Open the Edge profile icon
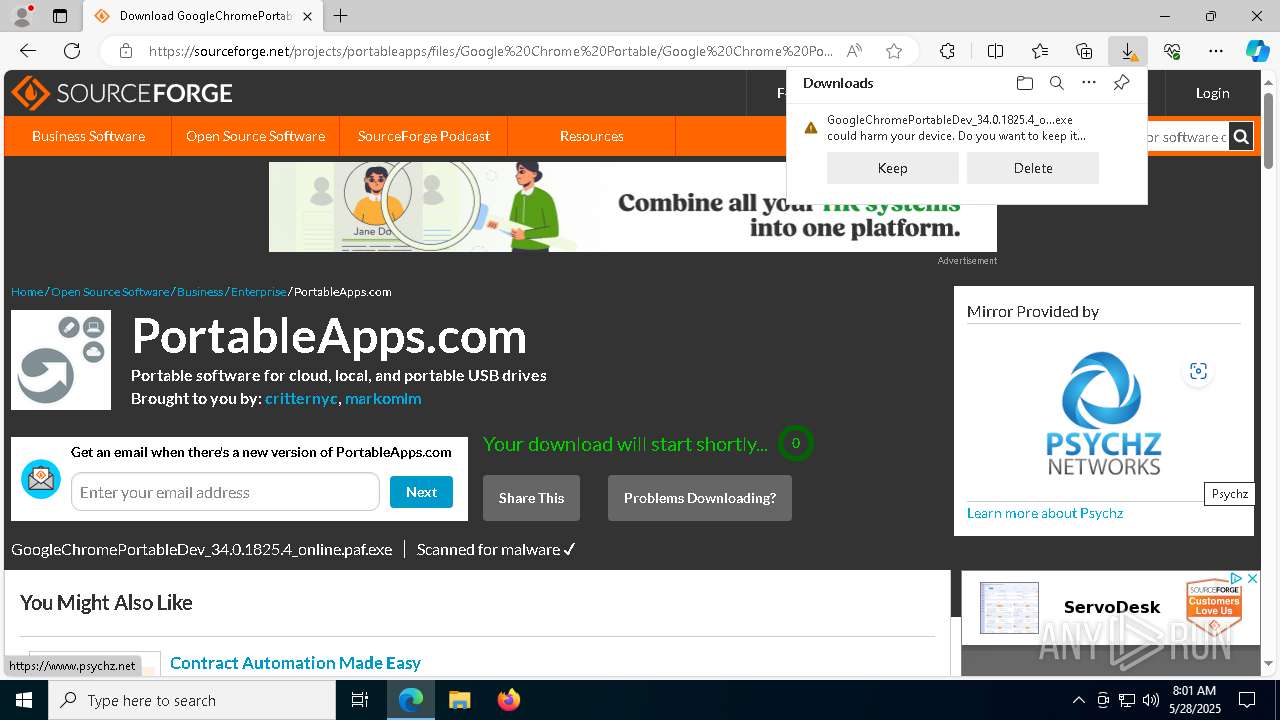Screen dimensions: 1280x720 (x=22, y=16)
